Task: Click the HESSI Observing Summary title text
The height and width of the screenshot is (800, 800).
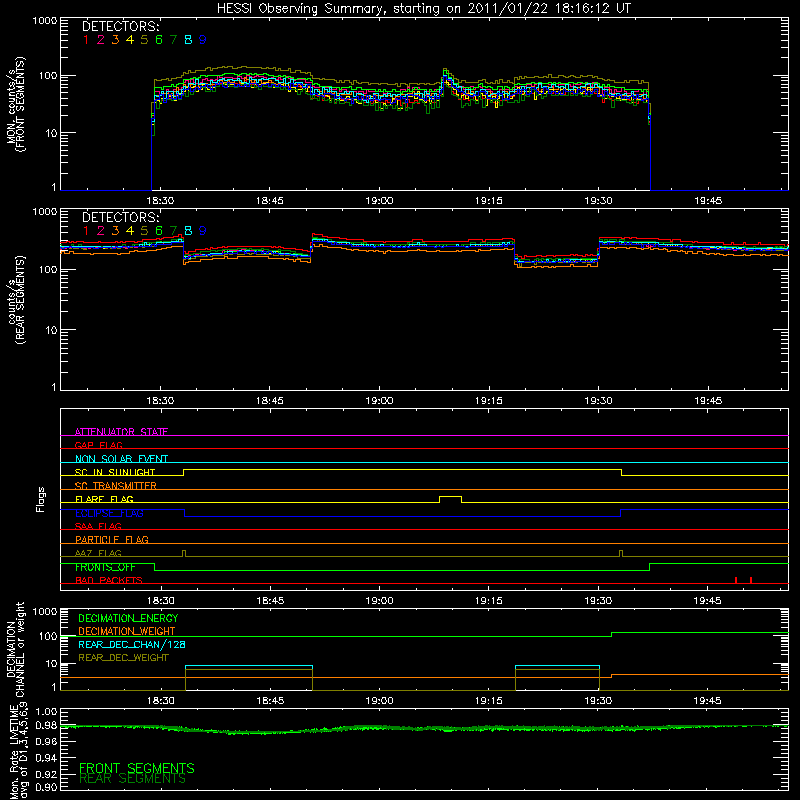Action: (x=424, y=9)
